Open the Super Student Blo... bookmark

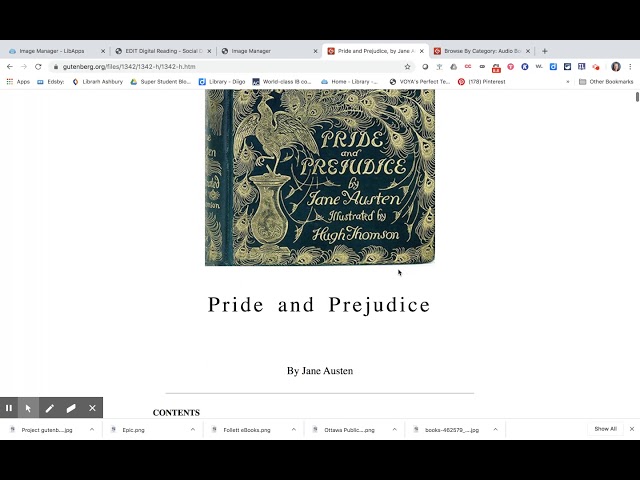[x=160, y=82]
